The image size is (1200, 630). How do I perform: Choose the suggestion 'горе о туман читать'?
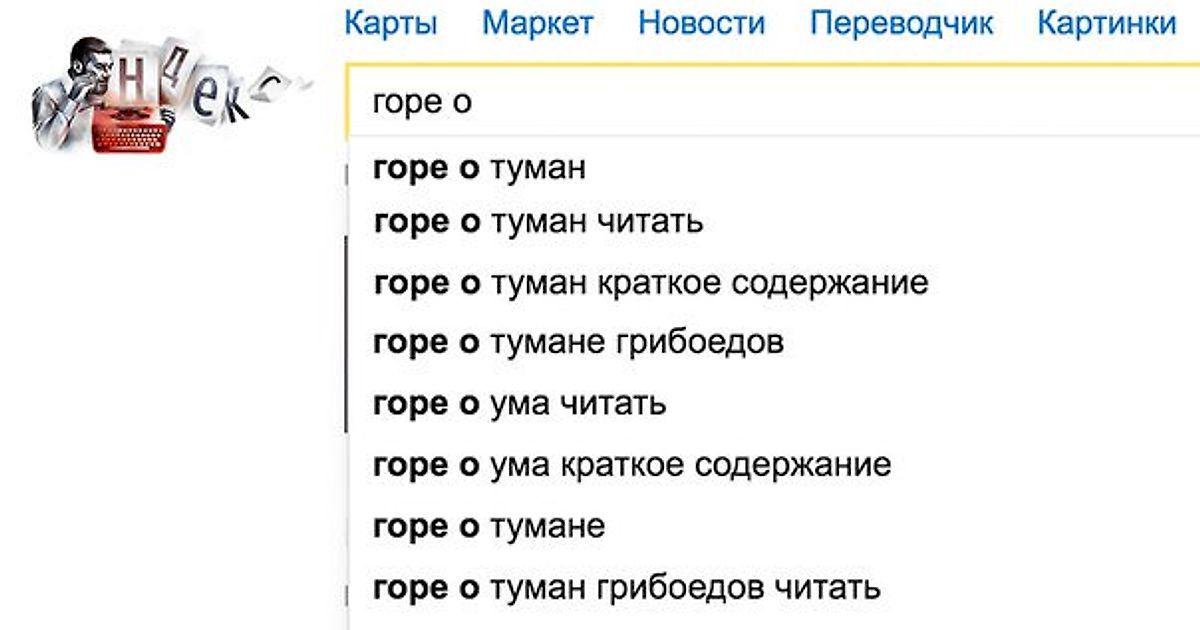click(538, 221)
